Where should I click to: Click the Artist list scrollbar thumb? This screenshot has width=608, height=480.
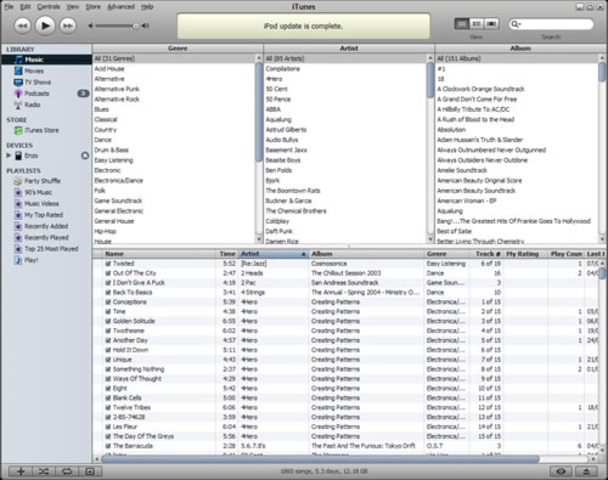[430, 80]
